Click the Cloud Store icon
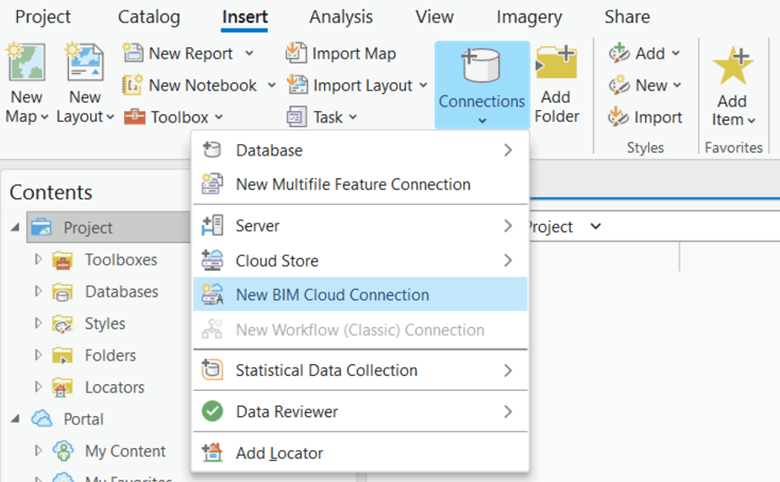 [x=212, y=260]
